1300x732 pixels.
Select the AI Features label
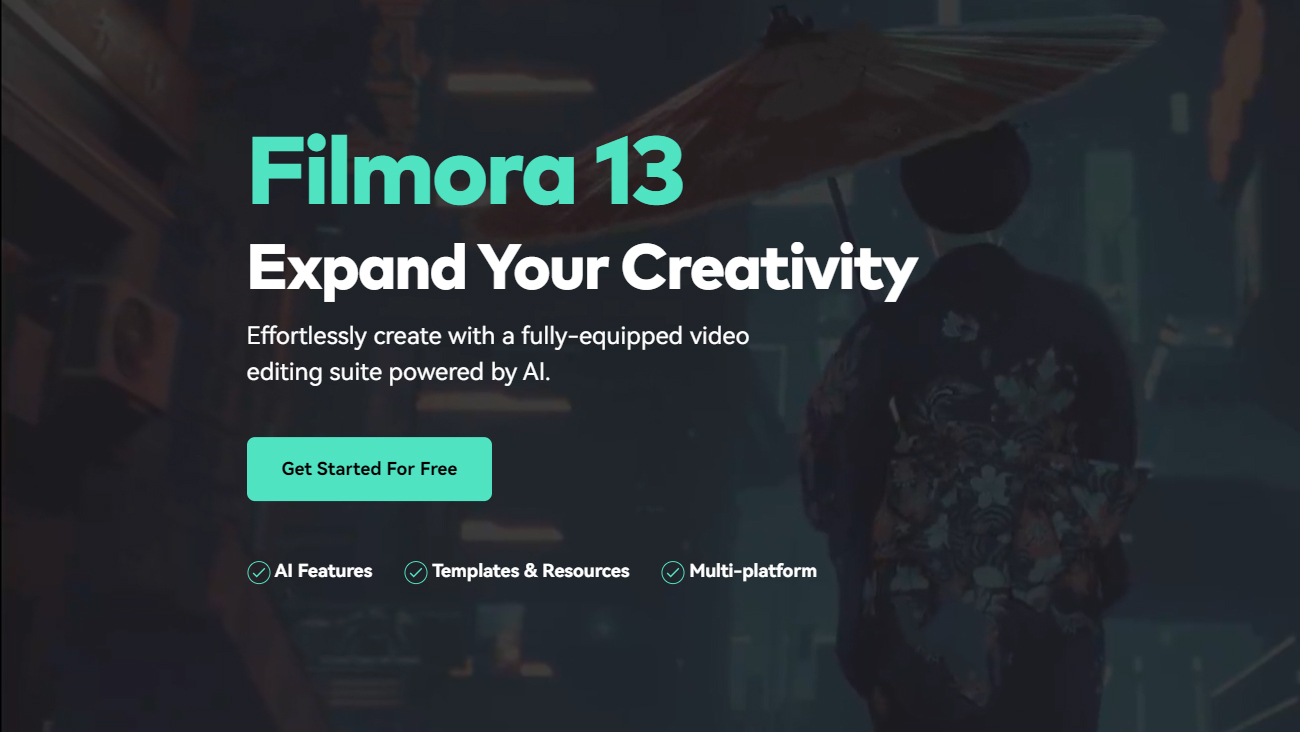[323, 571]
